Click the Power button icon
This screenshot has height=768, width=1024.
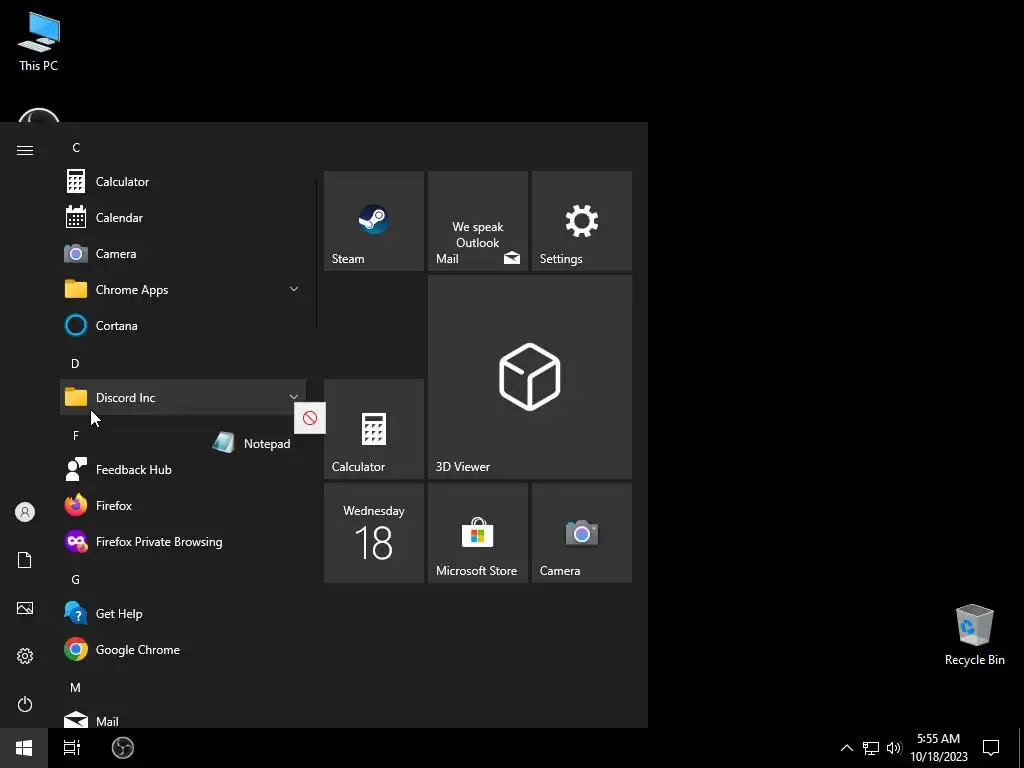(x=25, y=704)
